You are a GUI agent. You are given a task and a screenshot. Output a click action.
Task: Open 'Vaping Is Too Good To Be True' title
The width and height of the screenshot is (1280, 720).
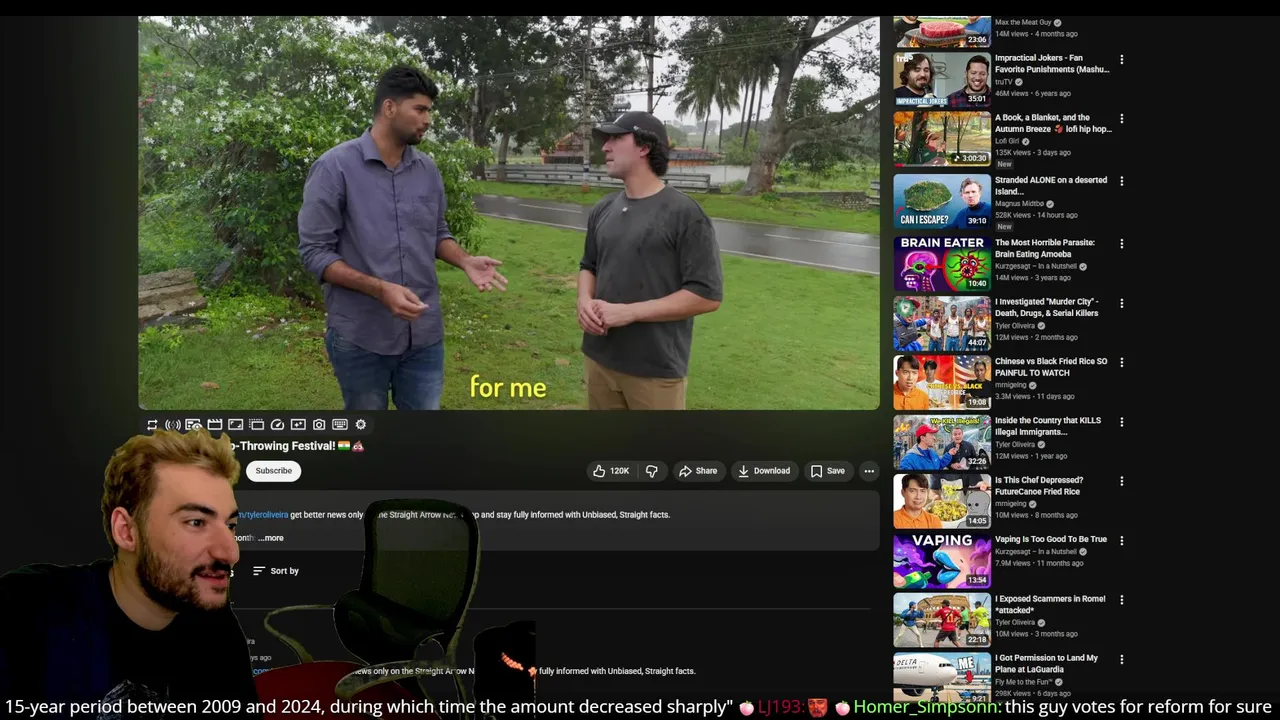click(x=1051, y=539)
